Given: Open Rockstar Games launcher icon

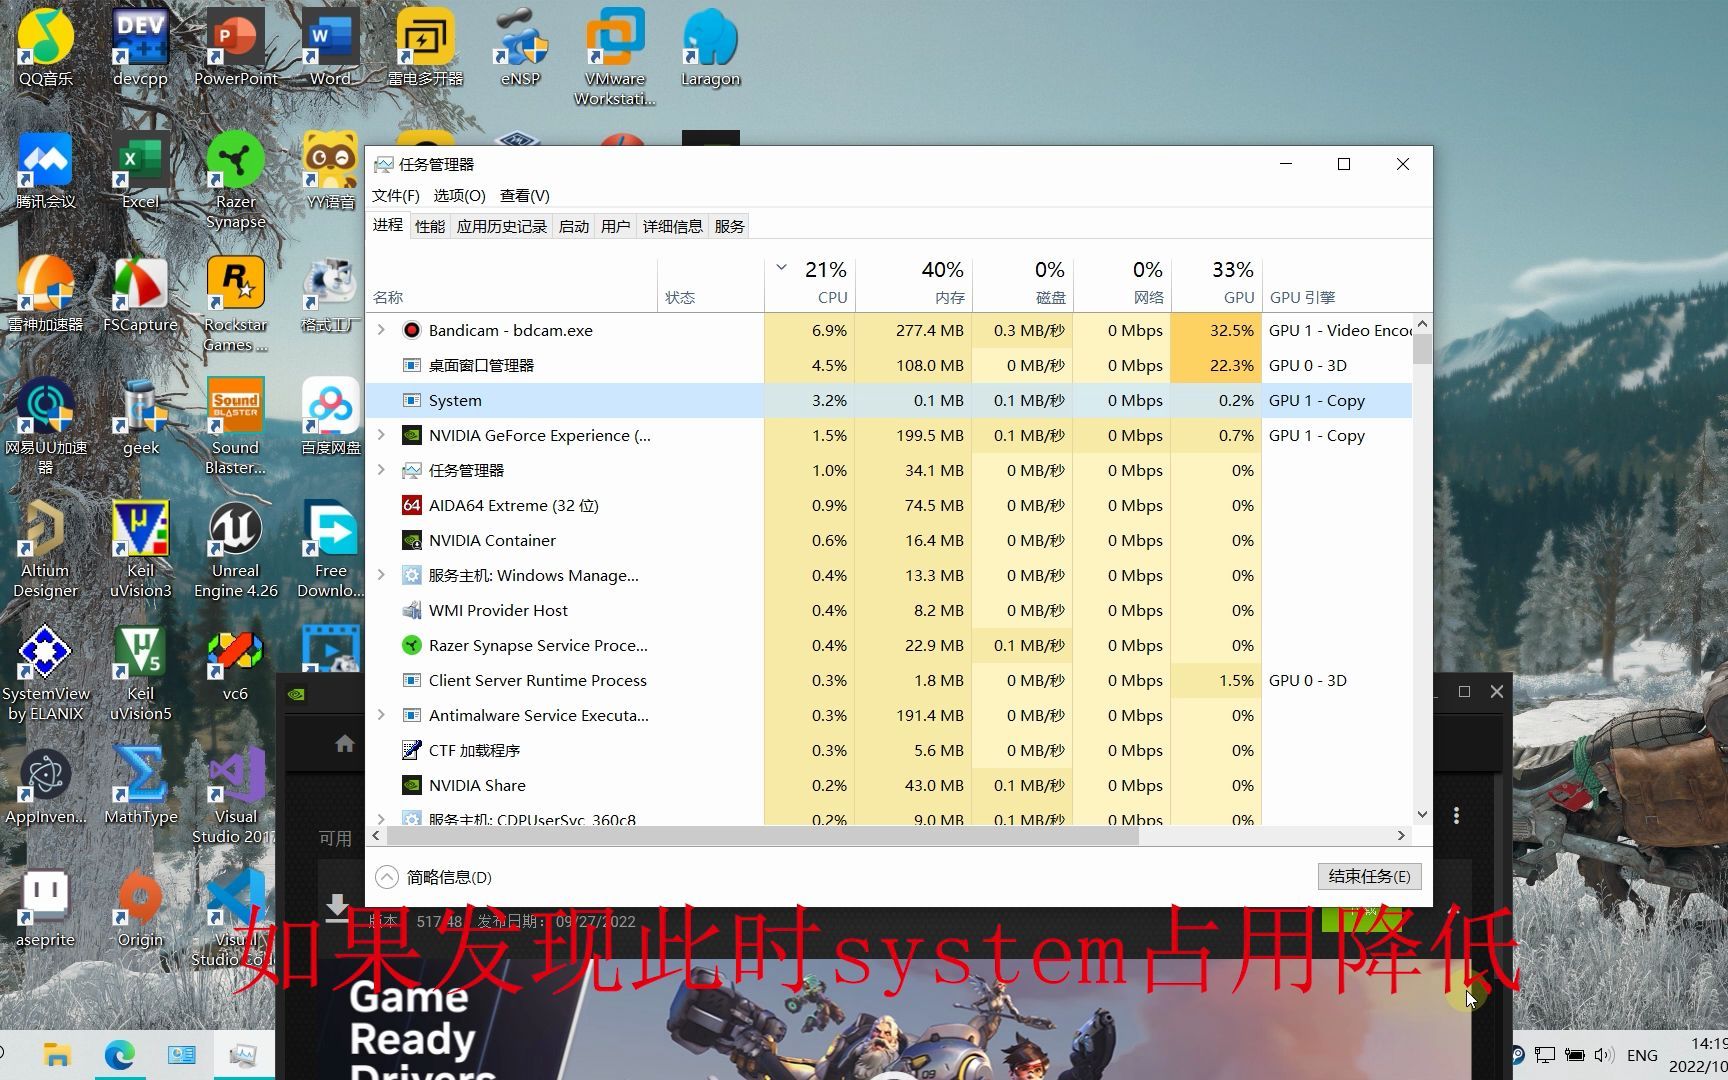Looking at the screenshot, I should (x=236, y=303).
